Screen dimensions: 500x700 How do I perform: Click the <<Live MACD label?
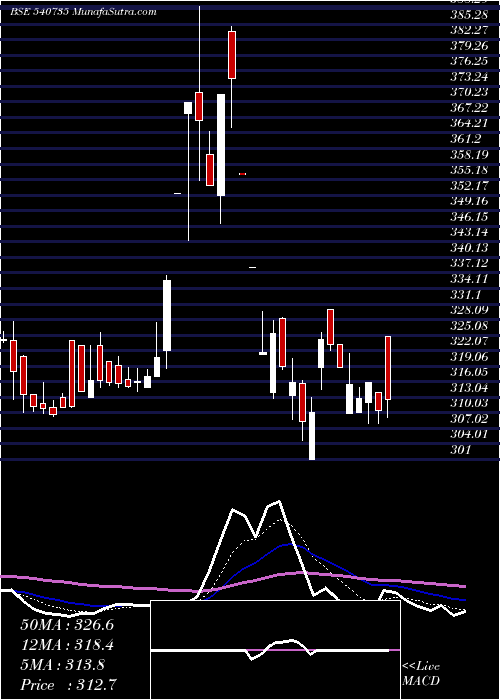coord(421,674)
